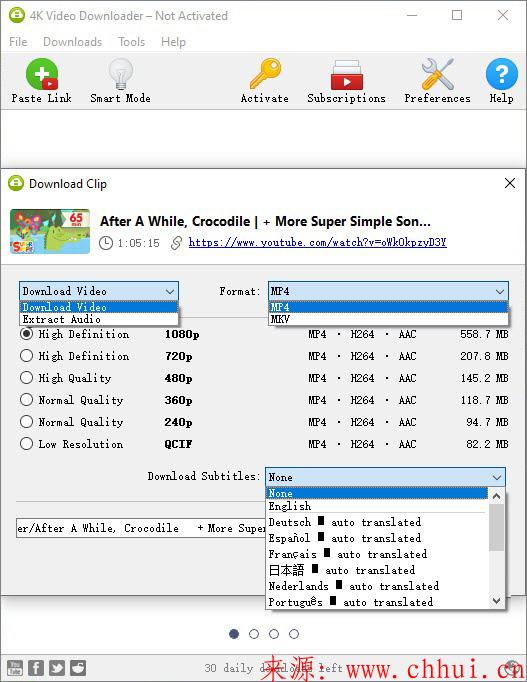Open the Help menu
The height and width of the screenshot is (682, 527).
click(x=173, y=42)
